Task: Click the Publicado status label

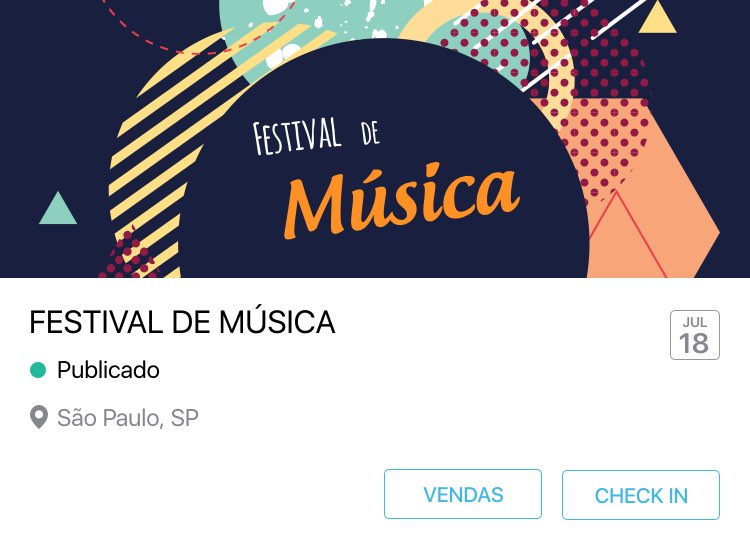Action: tap(108, 370)
